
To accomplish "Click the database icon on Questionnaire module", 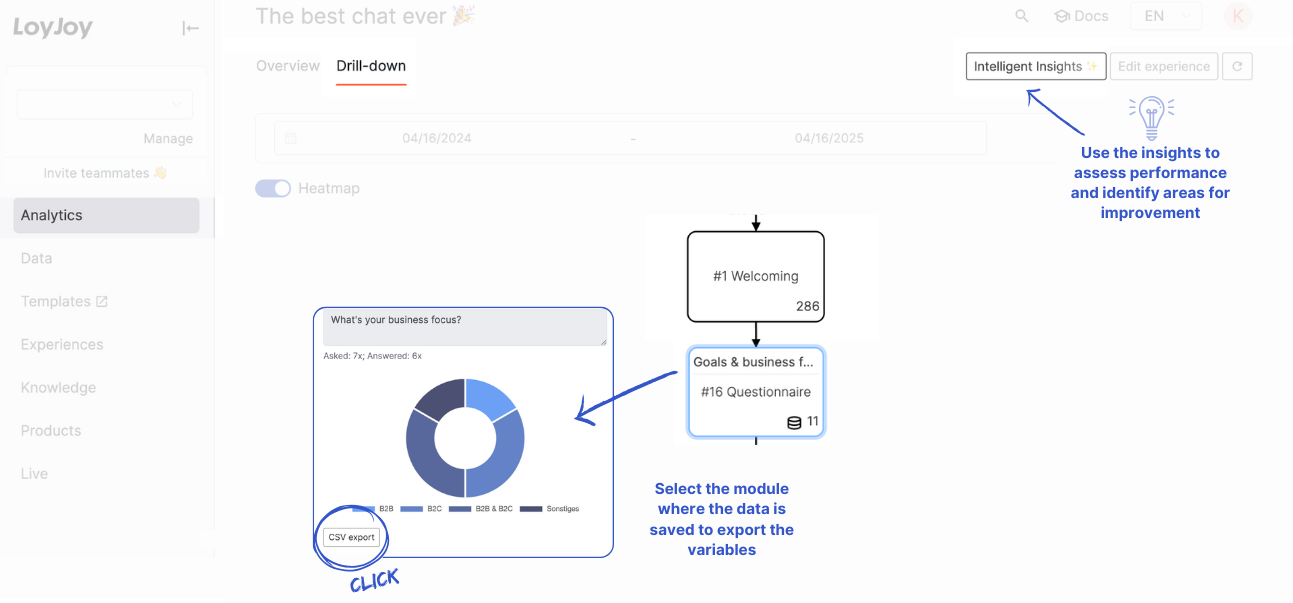I will (794, 422).
